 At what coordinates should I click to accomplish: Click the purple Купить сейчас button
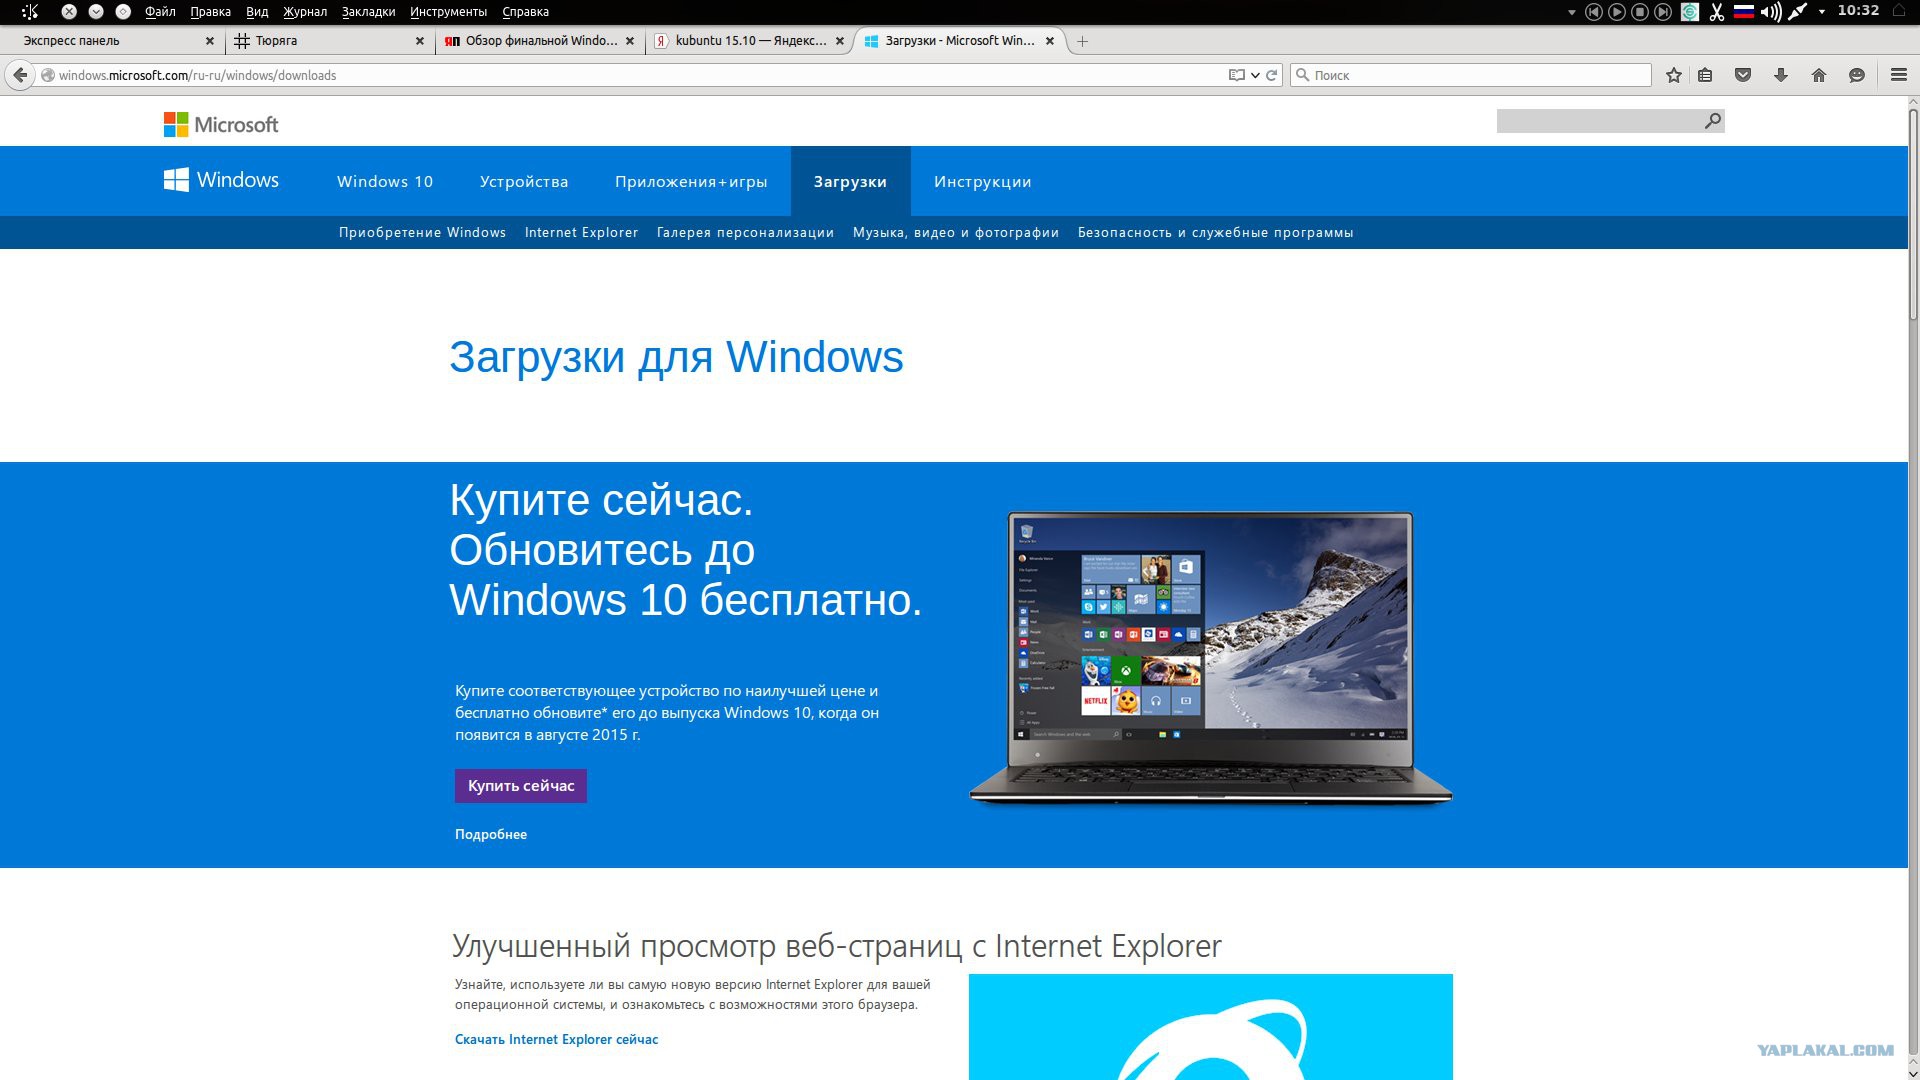coord(521,786)
